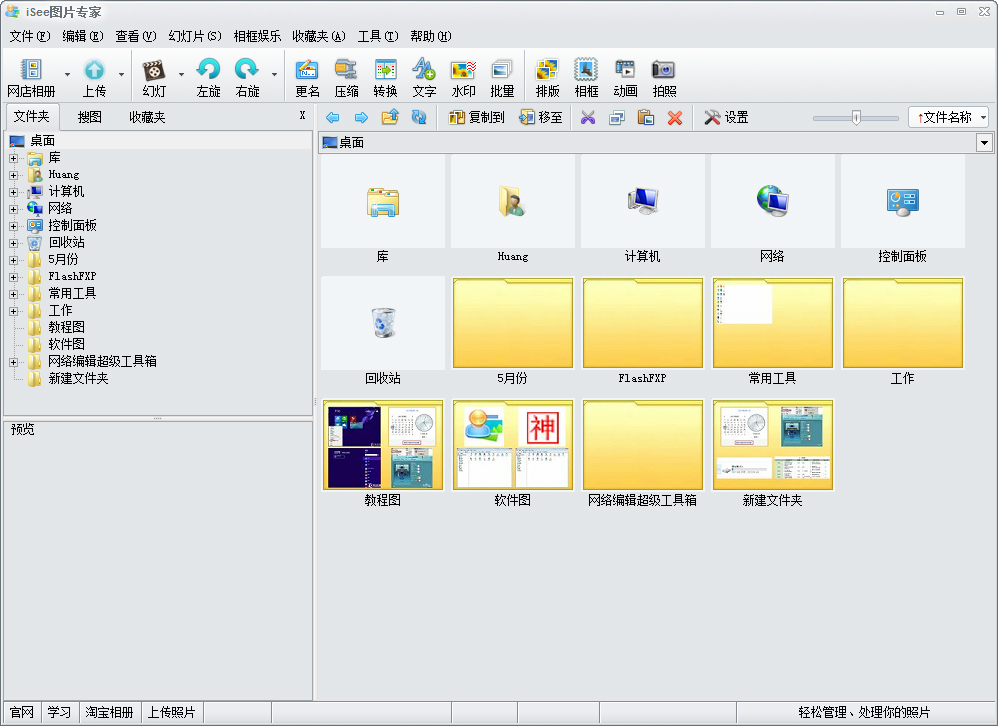
Task: Select the 软件图 folder thumbnail
Action: point(512,445)
